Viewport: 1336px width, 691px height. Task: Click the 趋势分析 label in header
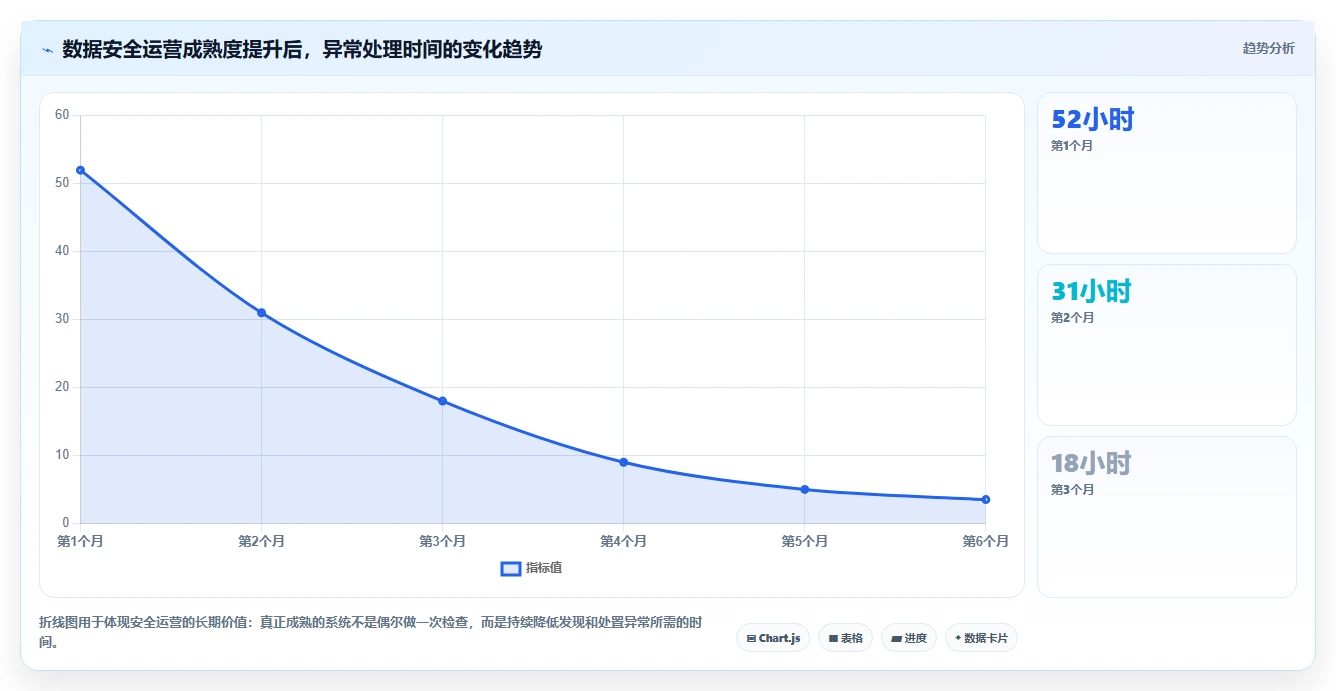click(x=1268, y=48)
